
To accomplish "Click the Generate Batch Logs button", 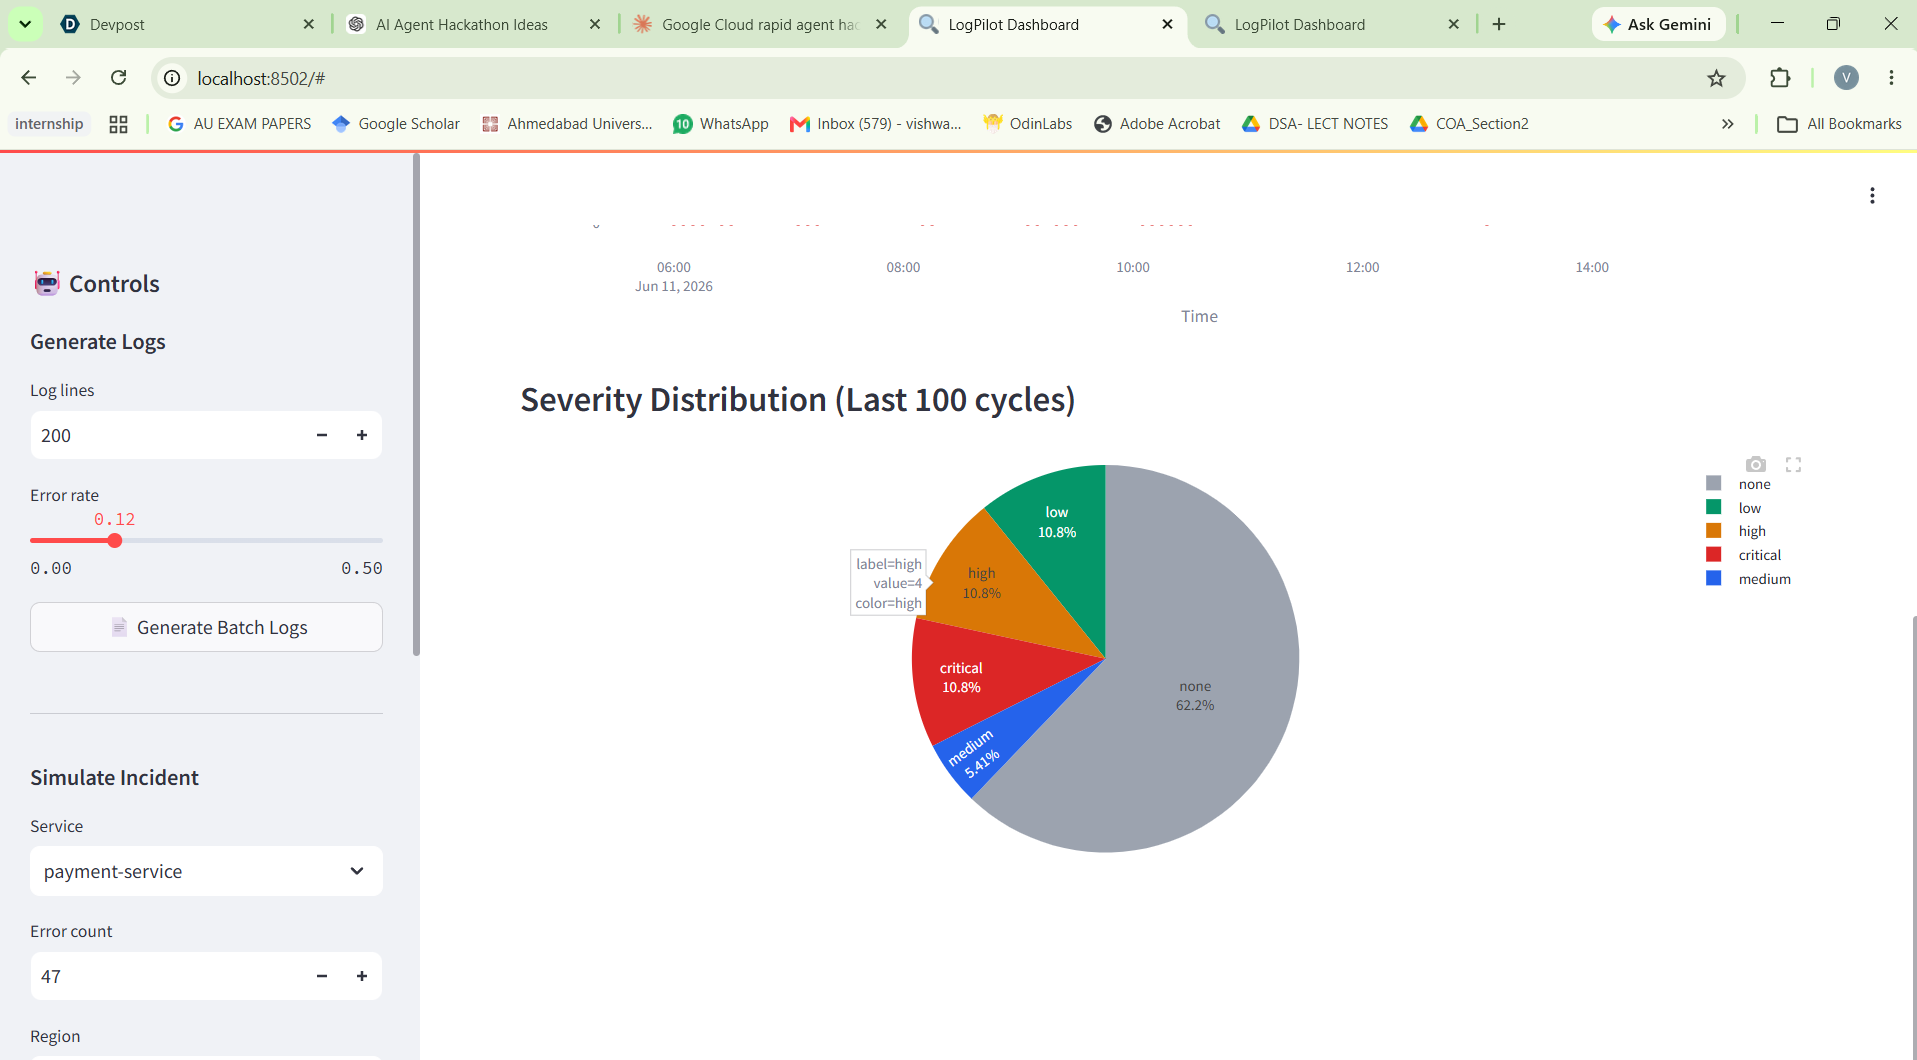I will [206, 627].
